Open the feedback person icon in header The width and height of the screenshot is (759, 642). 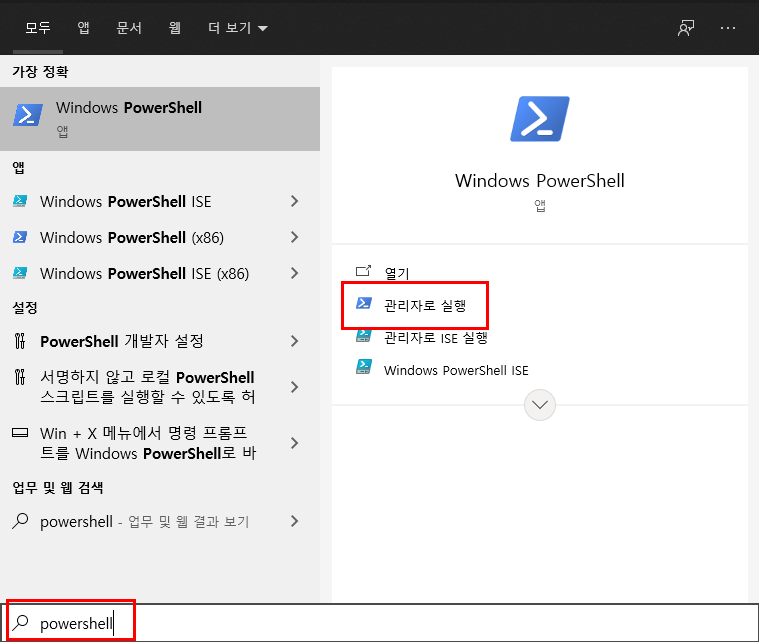pyautogui.click(x=686, y=28)
